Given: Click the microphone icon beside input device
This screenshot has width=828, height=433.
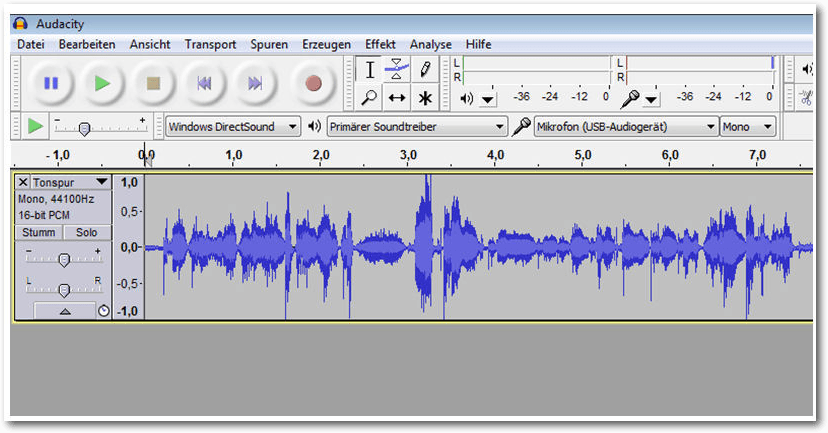Looking at the screenshot, I should point(521,126).
